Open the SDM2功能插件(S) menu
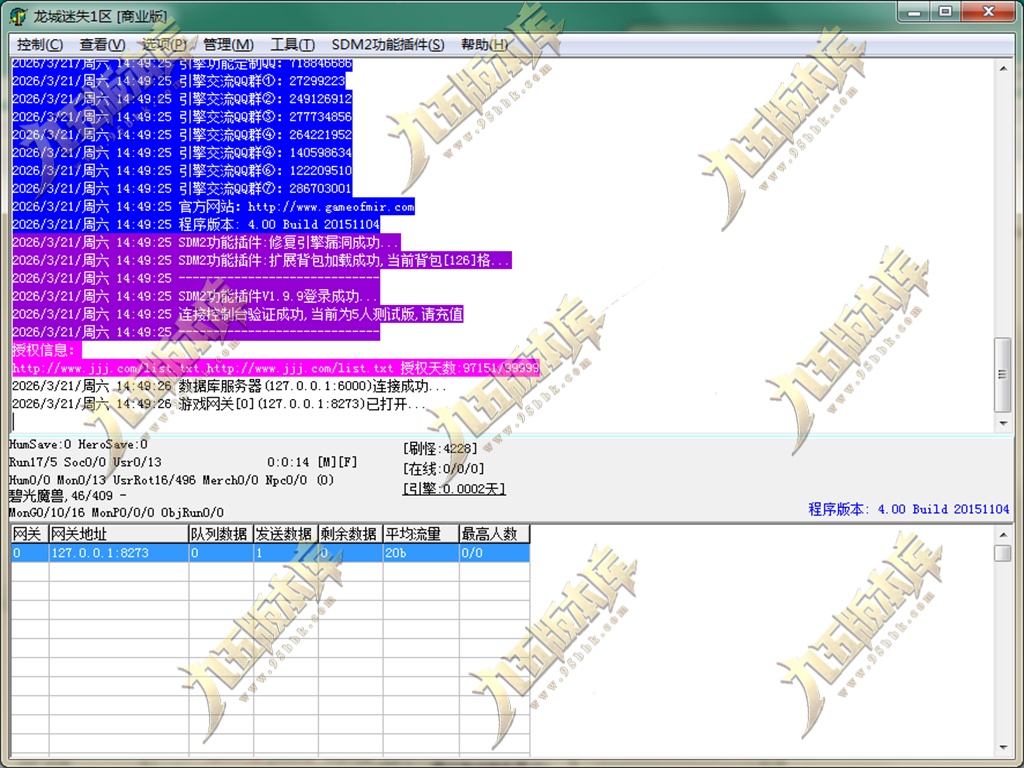This screenshot has height=768, width=1024. click(x=388, y=44)
